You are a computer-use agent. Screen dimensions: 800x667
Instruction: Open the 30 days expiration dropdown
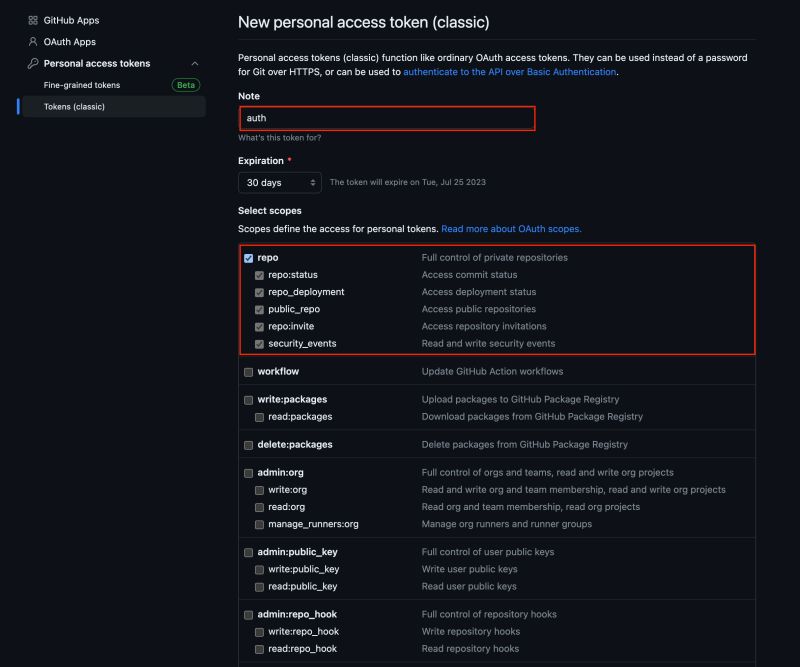pos(280,183)
